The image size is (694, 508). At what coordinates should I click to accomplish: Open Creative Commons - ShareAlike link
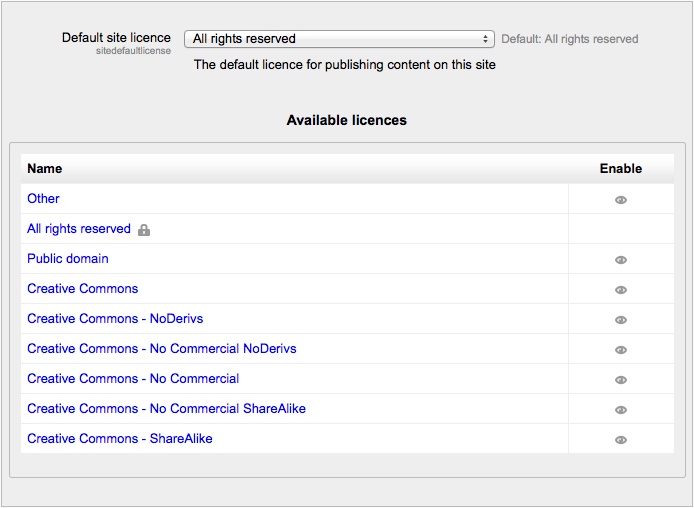[x=120, y=439]
